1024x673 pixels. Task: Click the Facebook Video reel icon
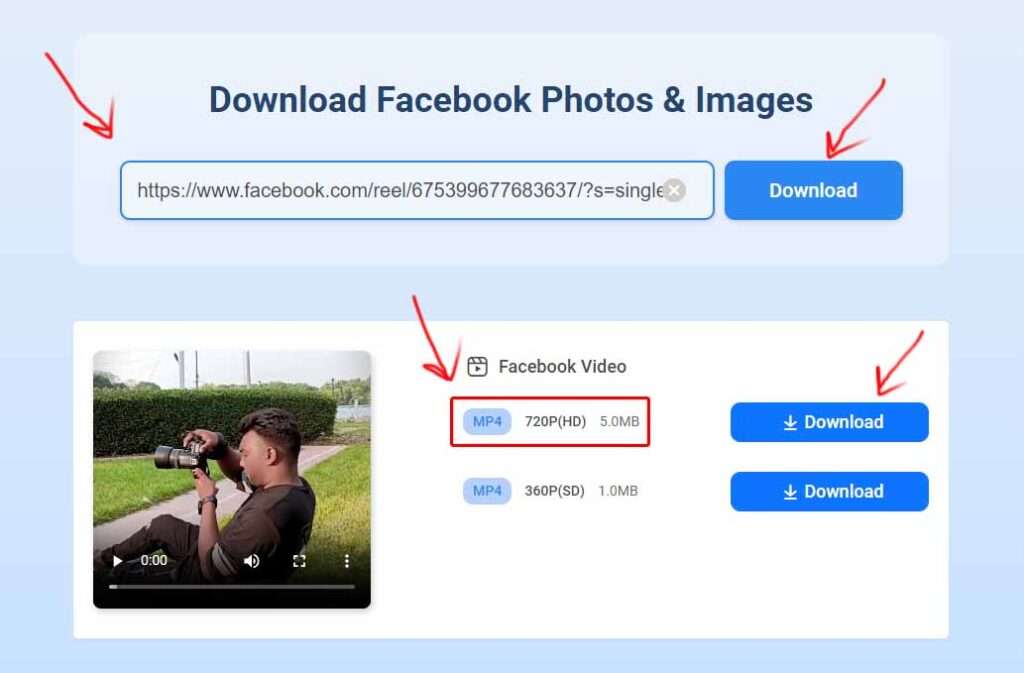pyautogui.click(x=477, y=366)
